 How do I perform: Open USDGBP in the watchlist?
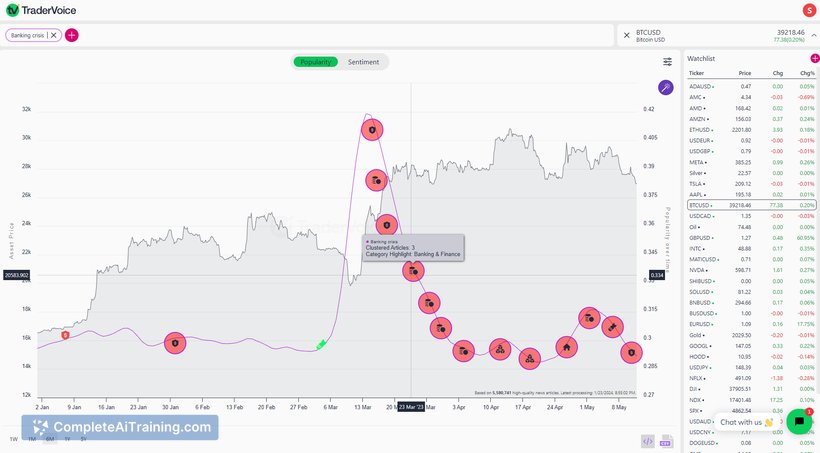[x=751, y=151]
